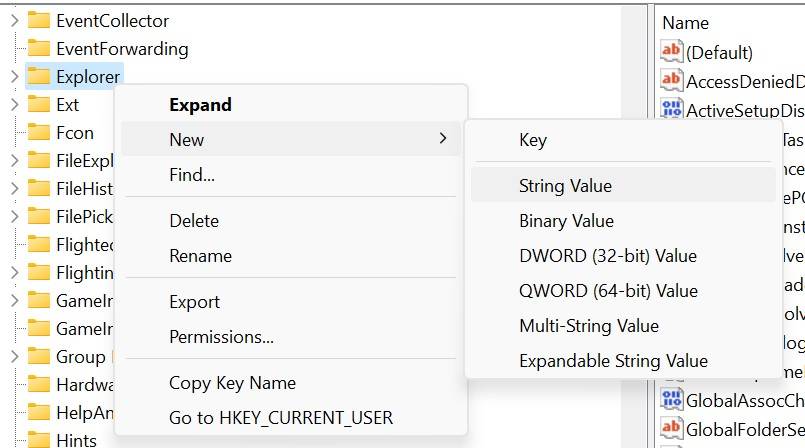Expand the FilePick key chevron
Image resolution: width=805 pixels, height=448 pixels.
(14, 217)
